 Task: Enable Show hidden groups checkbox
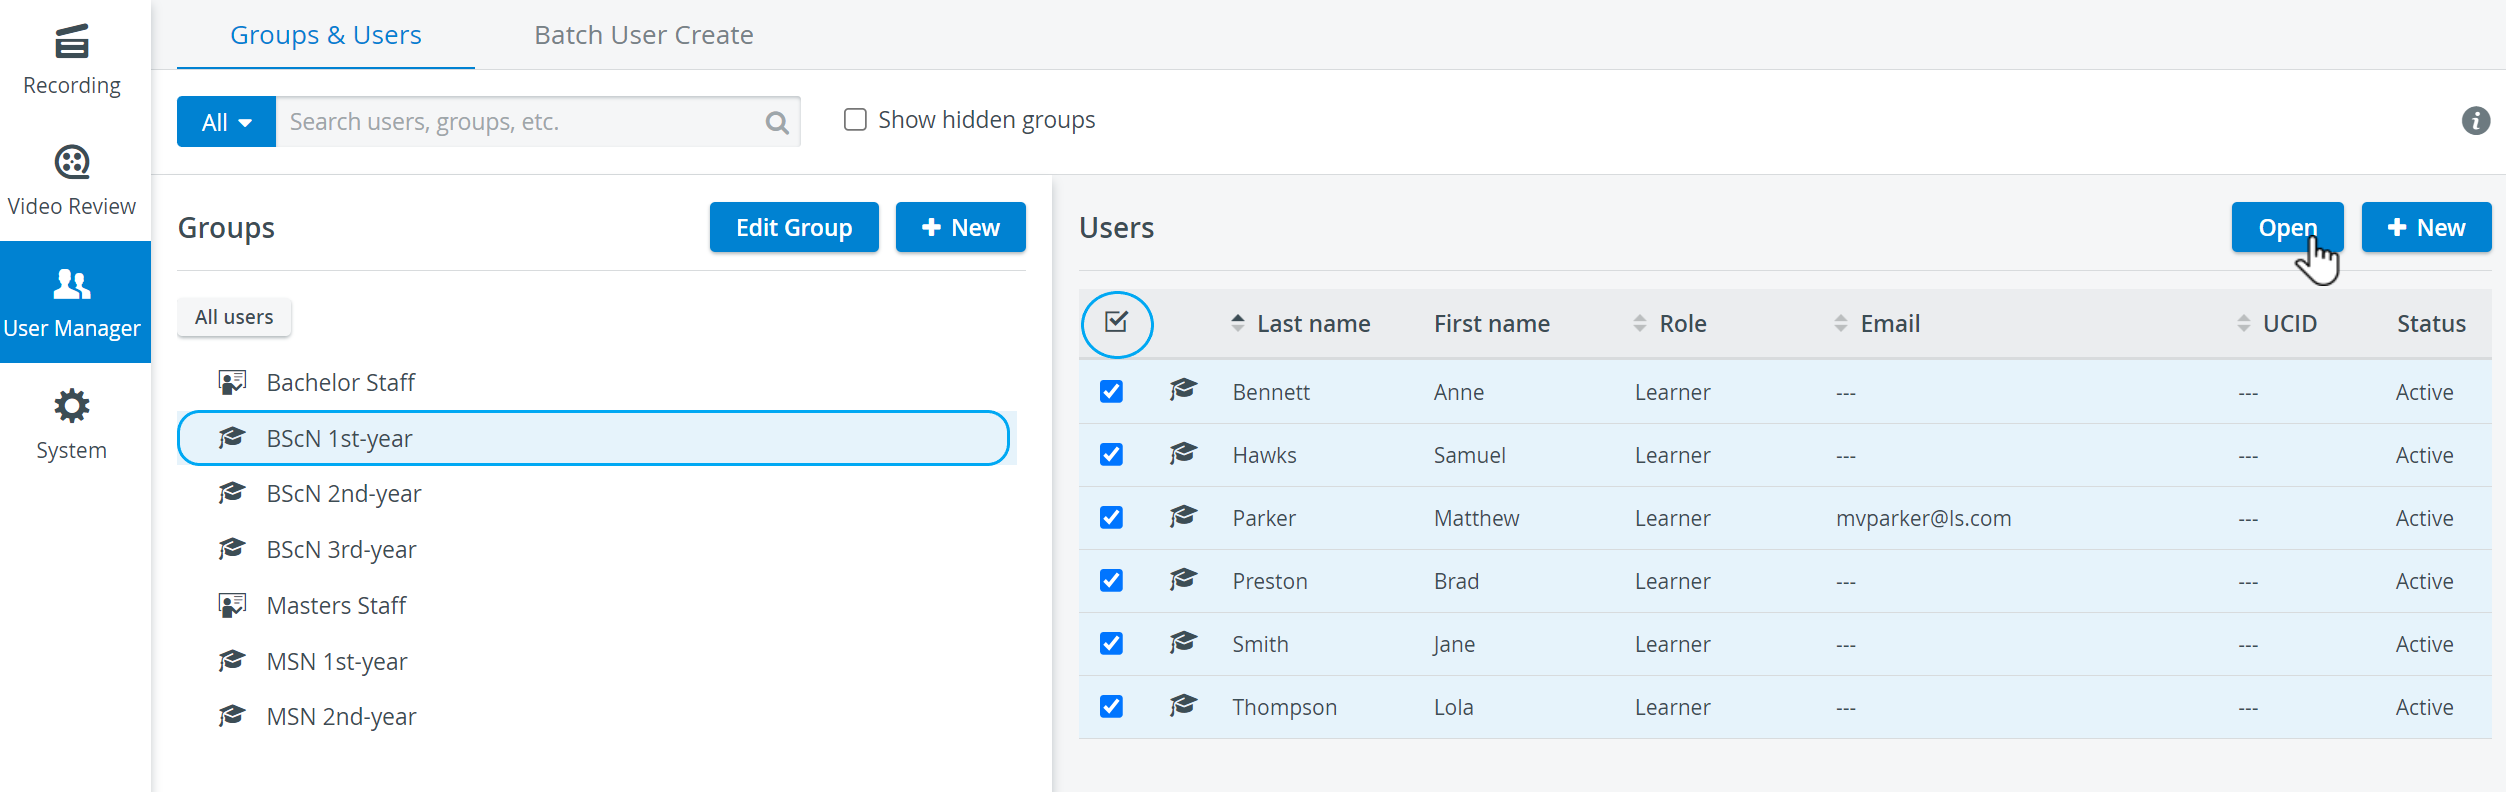coord(855,120)
